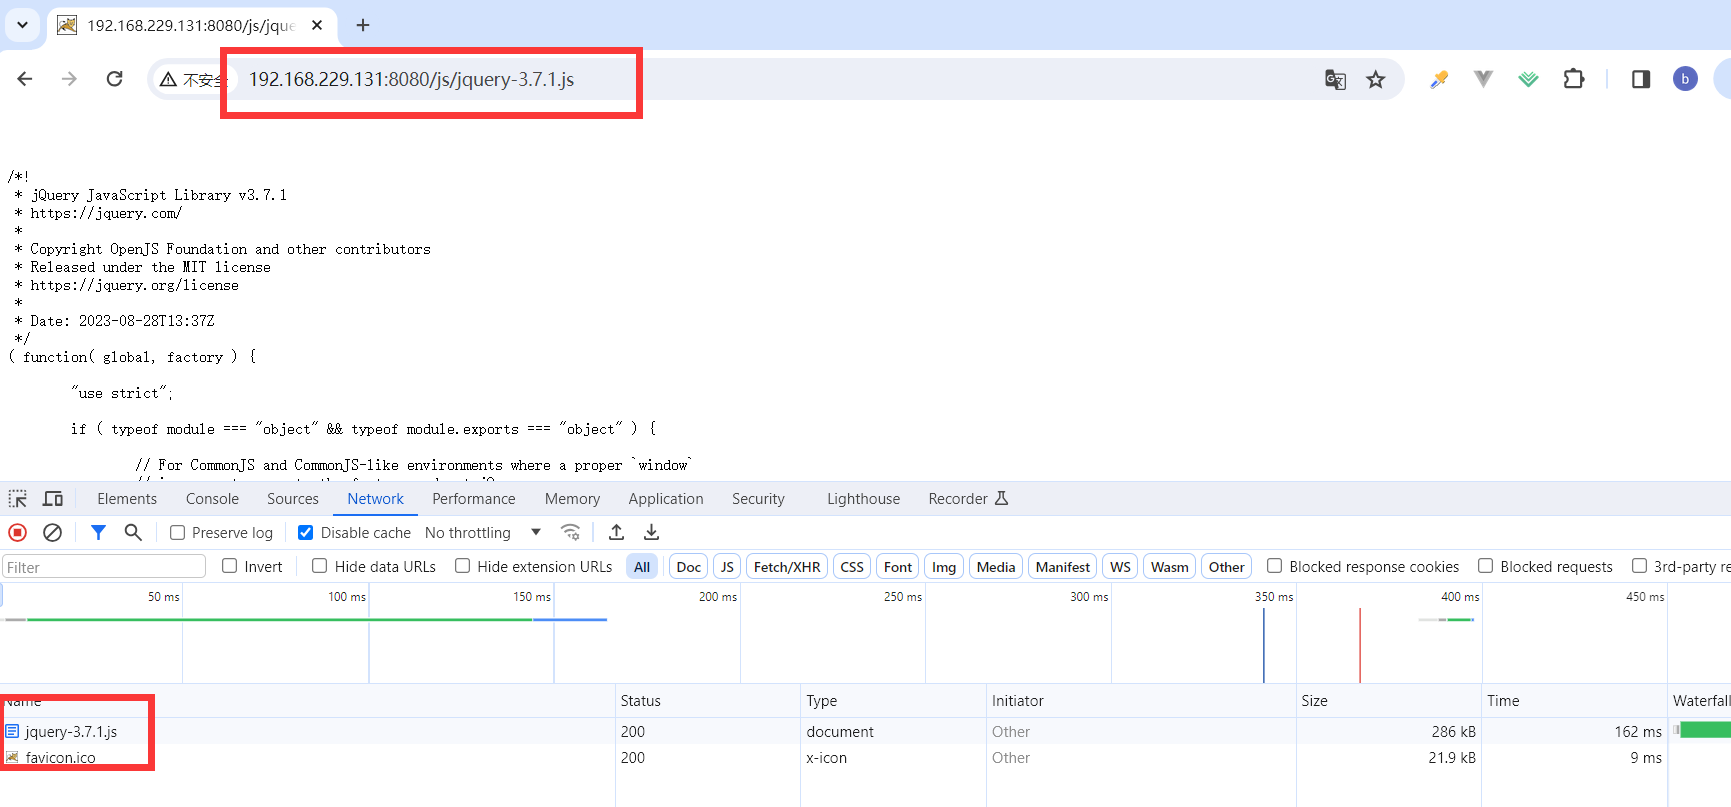This screenshot has width=1731, height=807.
Task: Activate the inspect element picker
Action: click(x=18, y=498)
